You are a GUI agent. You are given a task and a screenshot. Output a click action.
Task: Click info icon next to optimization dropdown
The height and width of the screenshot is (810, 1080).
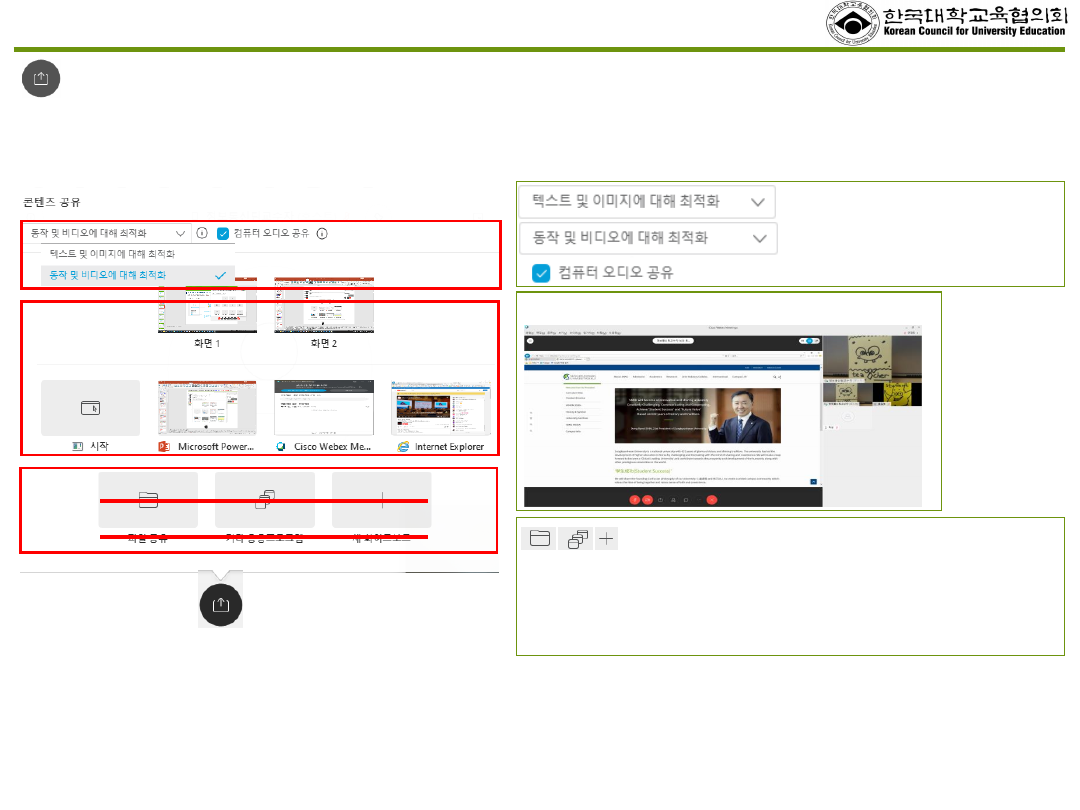point(202,233)
